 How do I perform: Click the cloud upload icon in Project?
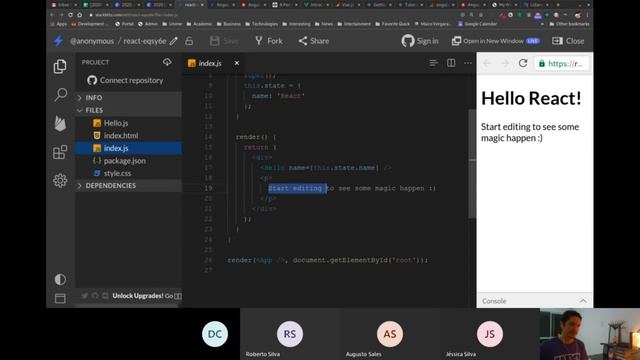[167, 62]
